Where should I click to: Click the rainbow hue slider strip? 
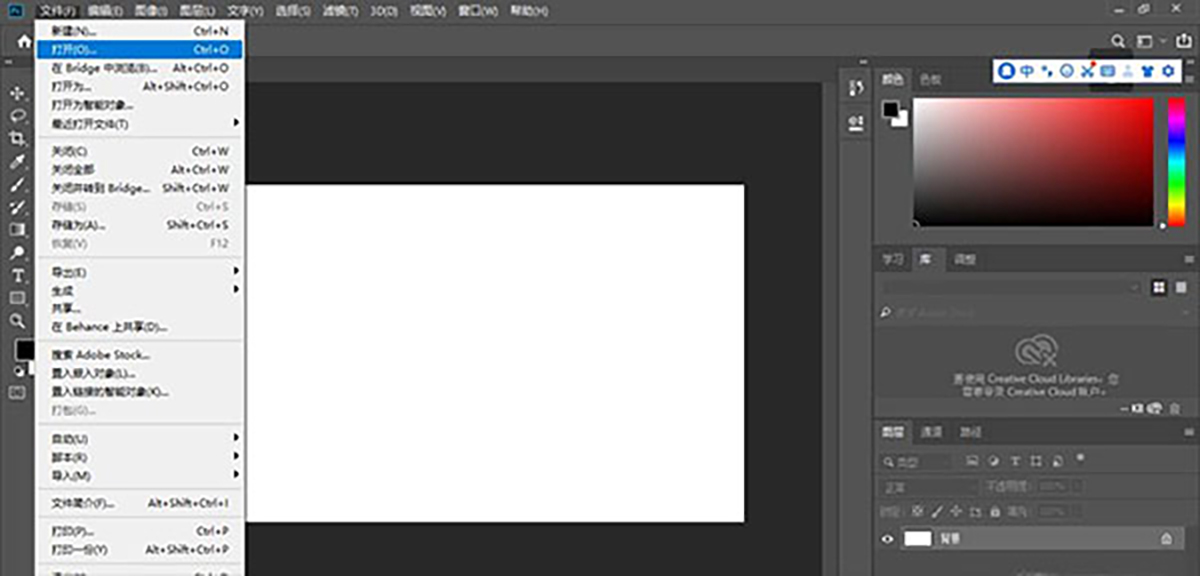[x=1176, y=160]
